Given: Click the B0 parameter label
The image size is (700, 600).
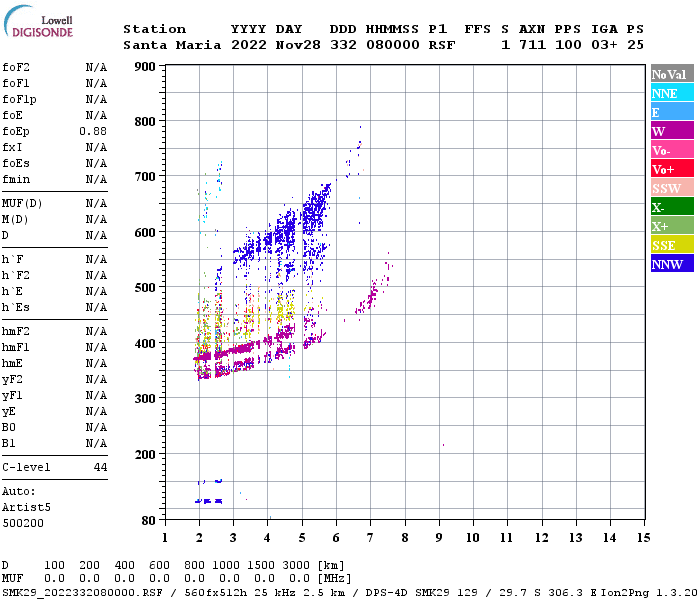Looking at the screenshot, I should 8,427.
